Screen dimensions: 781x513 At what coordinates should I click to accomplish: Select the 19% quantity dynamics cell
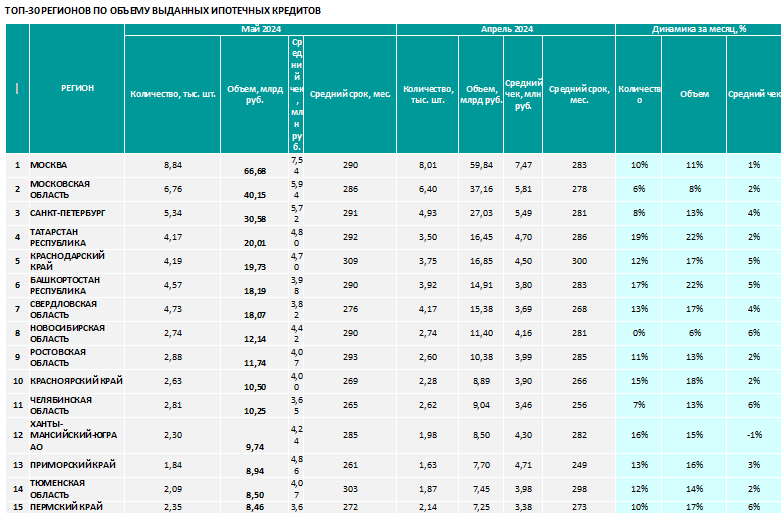tap(639, 238)
